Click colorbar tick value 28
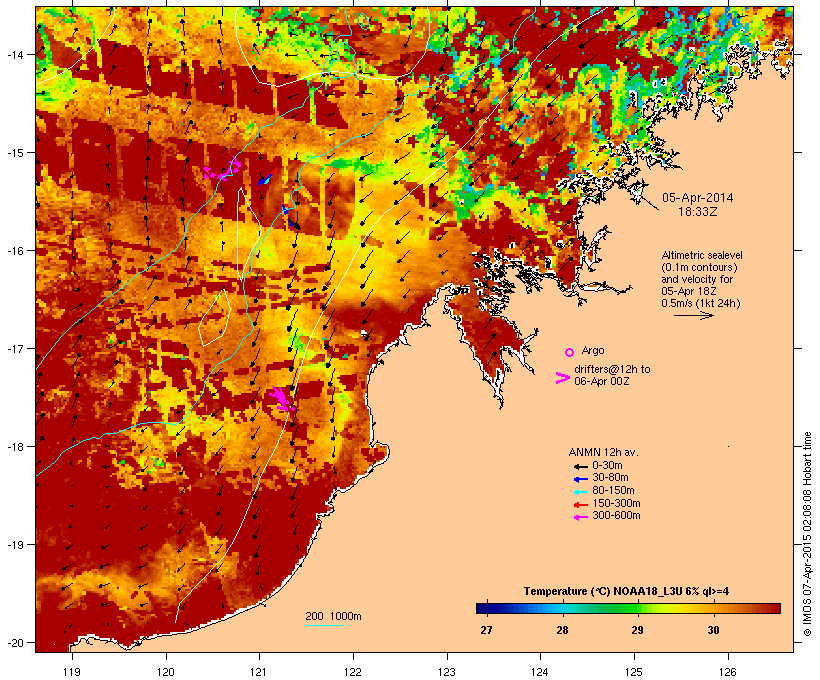 click(x=562, y=630)
